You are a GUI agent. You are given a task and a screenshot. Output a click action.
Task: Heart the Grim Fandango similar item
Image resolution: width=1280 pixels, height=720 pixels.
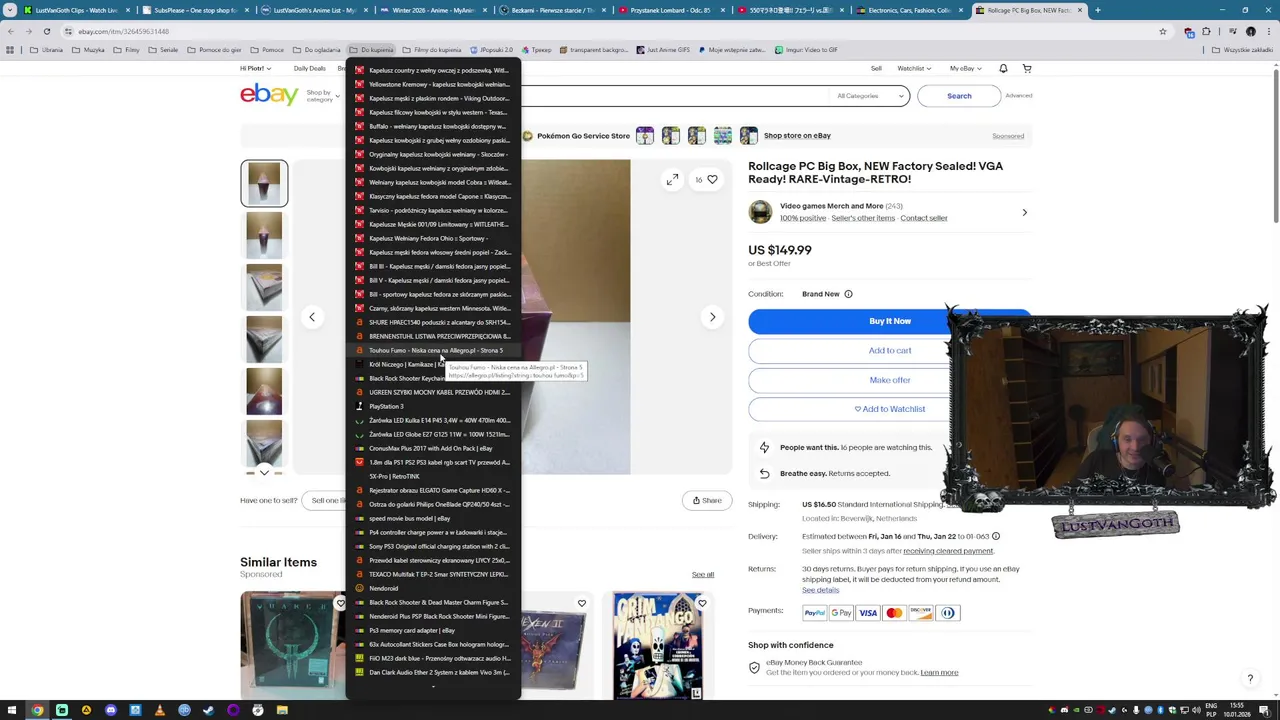coord(701,604)
